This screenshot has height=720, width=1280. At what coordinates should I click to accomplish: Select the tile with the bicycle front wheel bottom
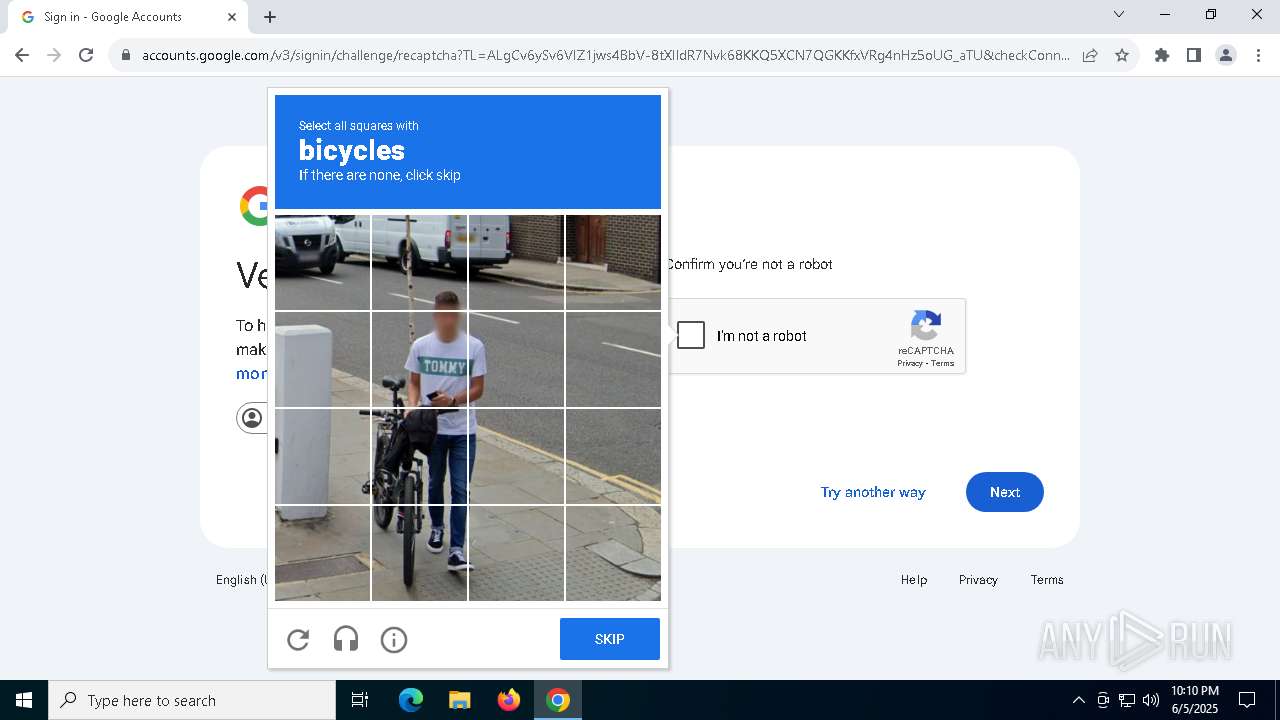[x=419, y=554]
